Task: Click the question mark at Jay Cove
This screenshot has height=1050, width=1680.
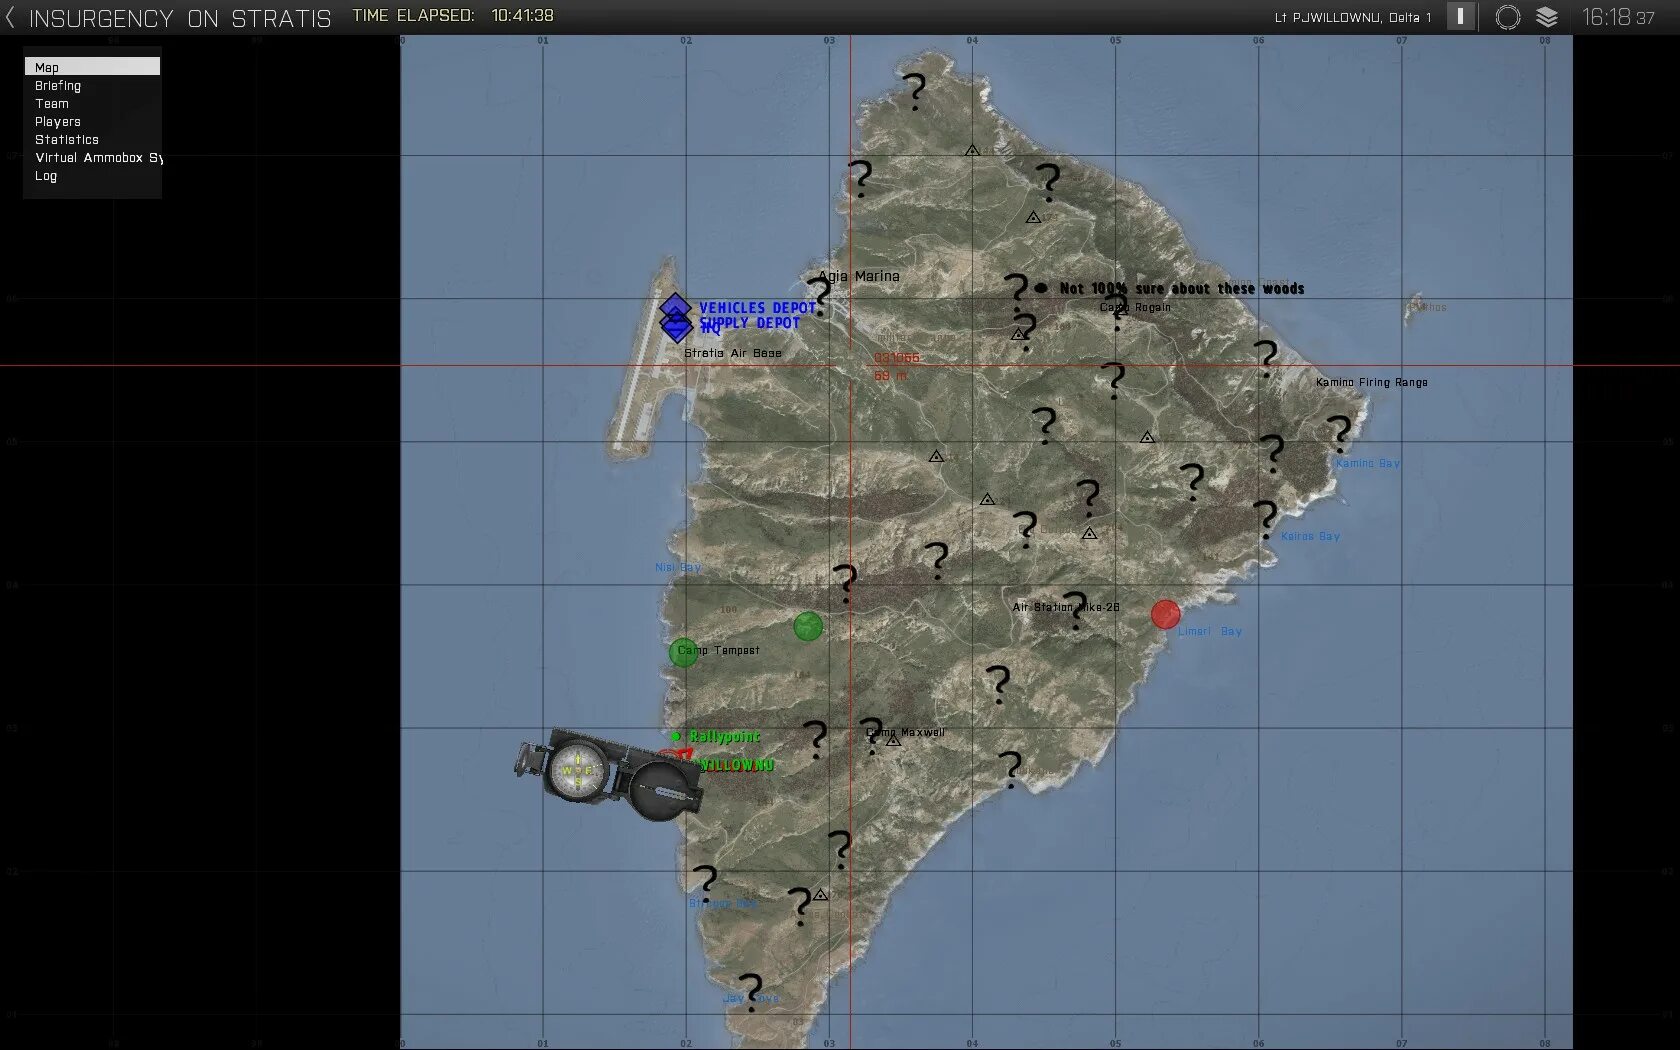Action: (750, 992)
